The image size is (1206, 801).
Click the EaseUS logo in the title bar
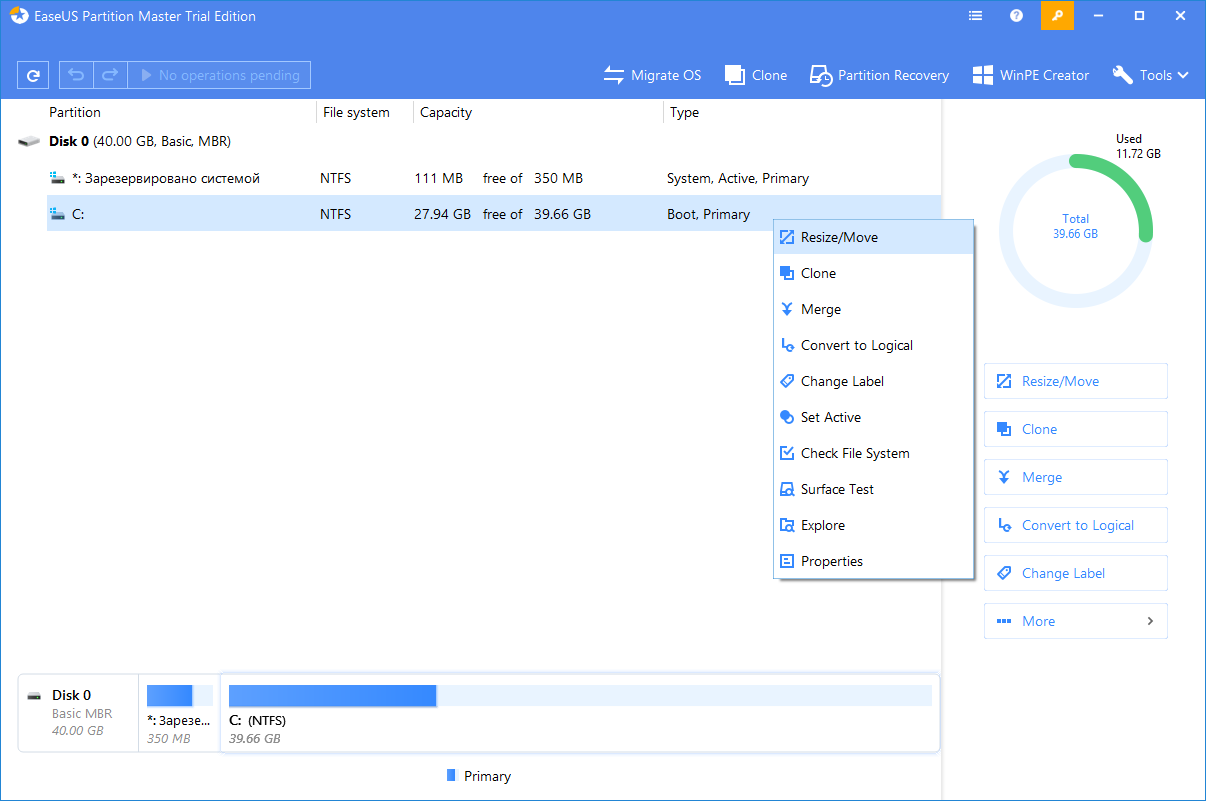click(17, 16)
